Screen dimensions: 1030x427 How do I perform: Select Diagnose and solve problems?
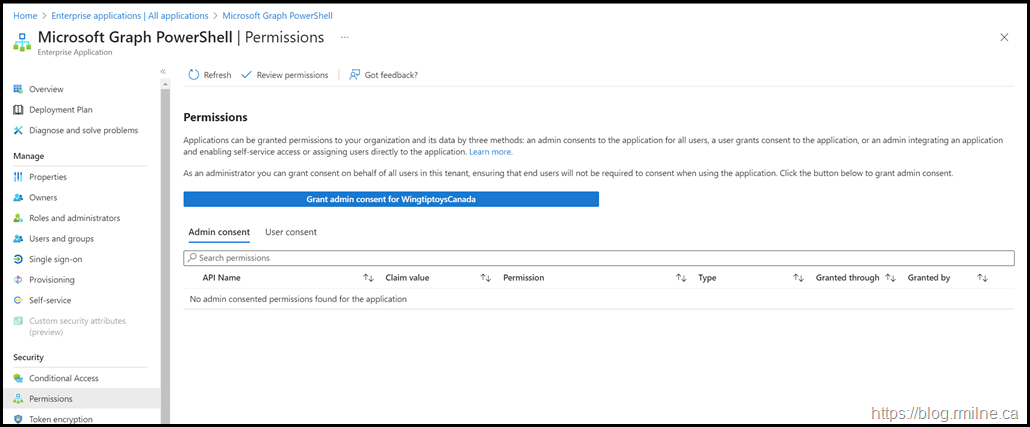pyautogui.click(x=83, y=130)
